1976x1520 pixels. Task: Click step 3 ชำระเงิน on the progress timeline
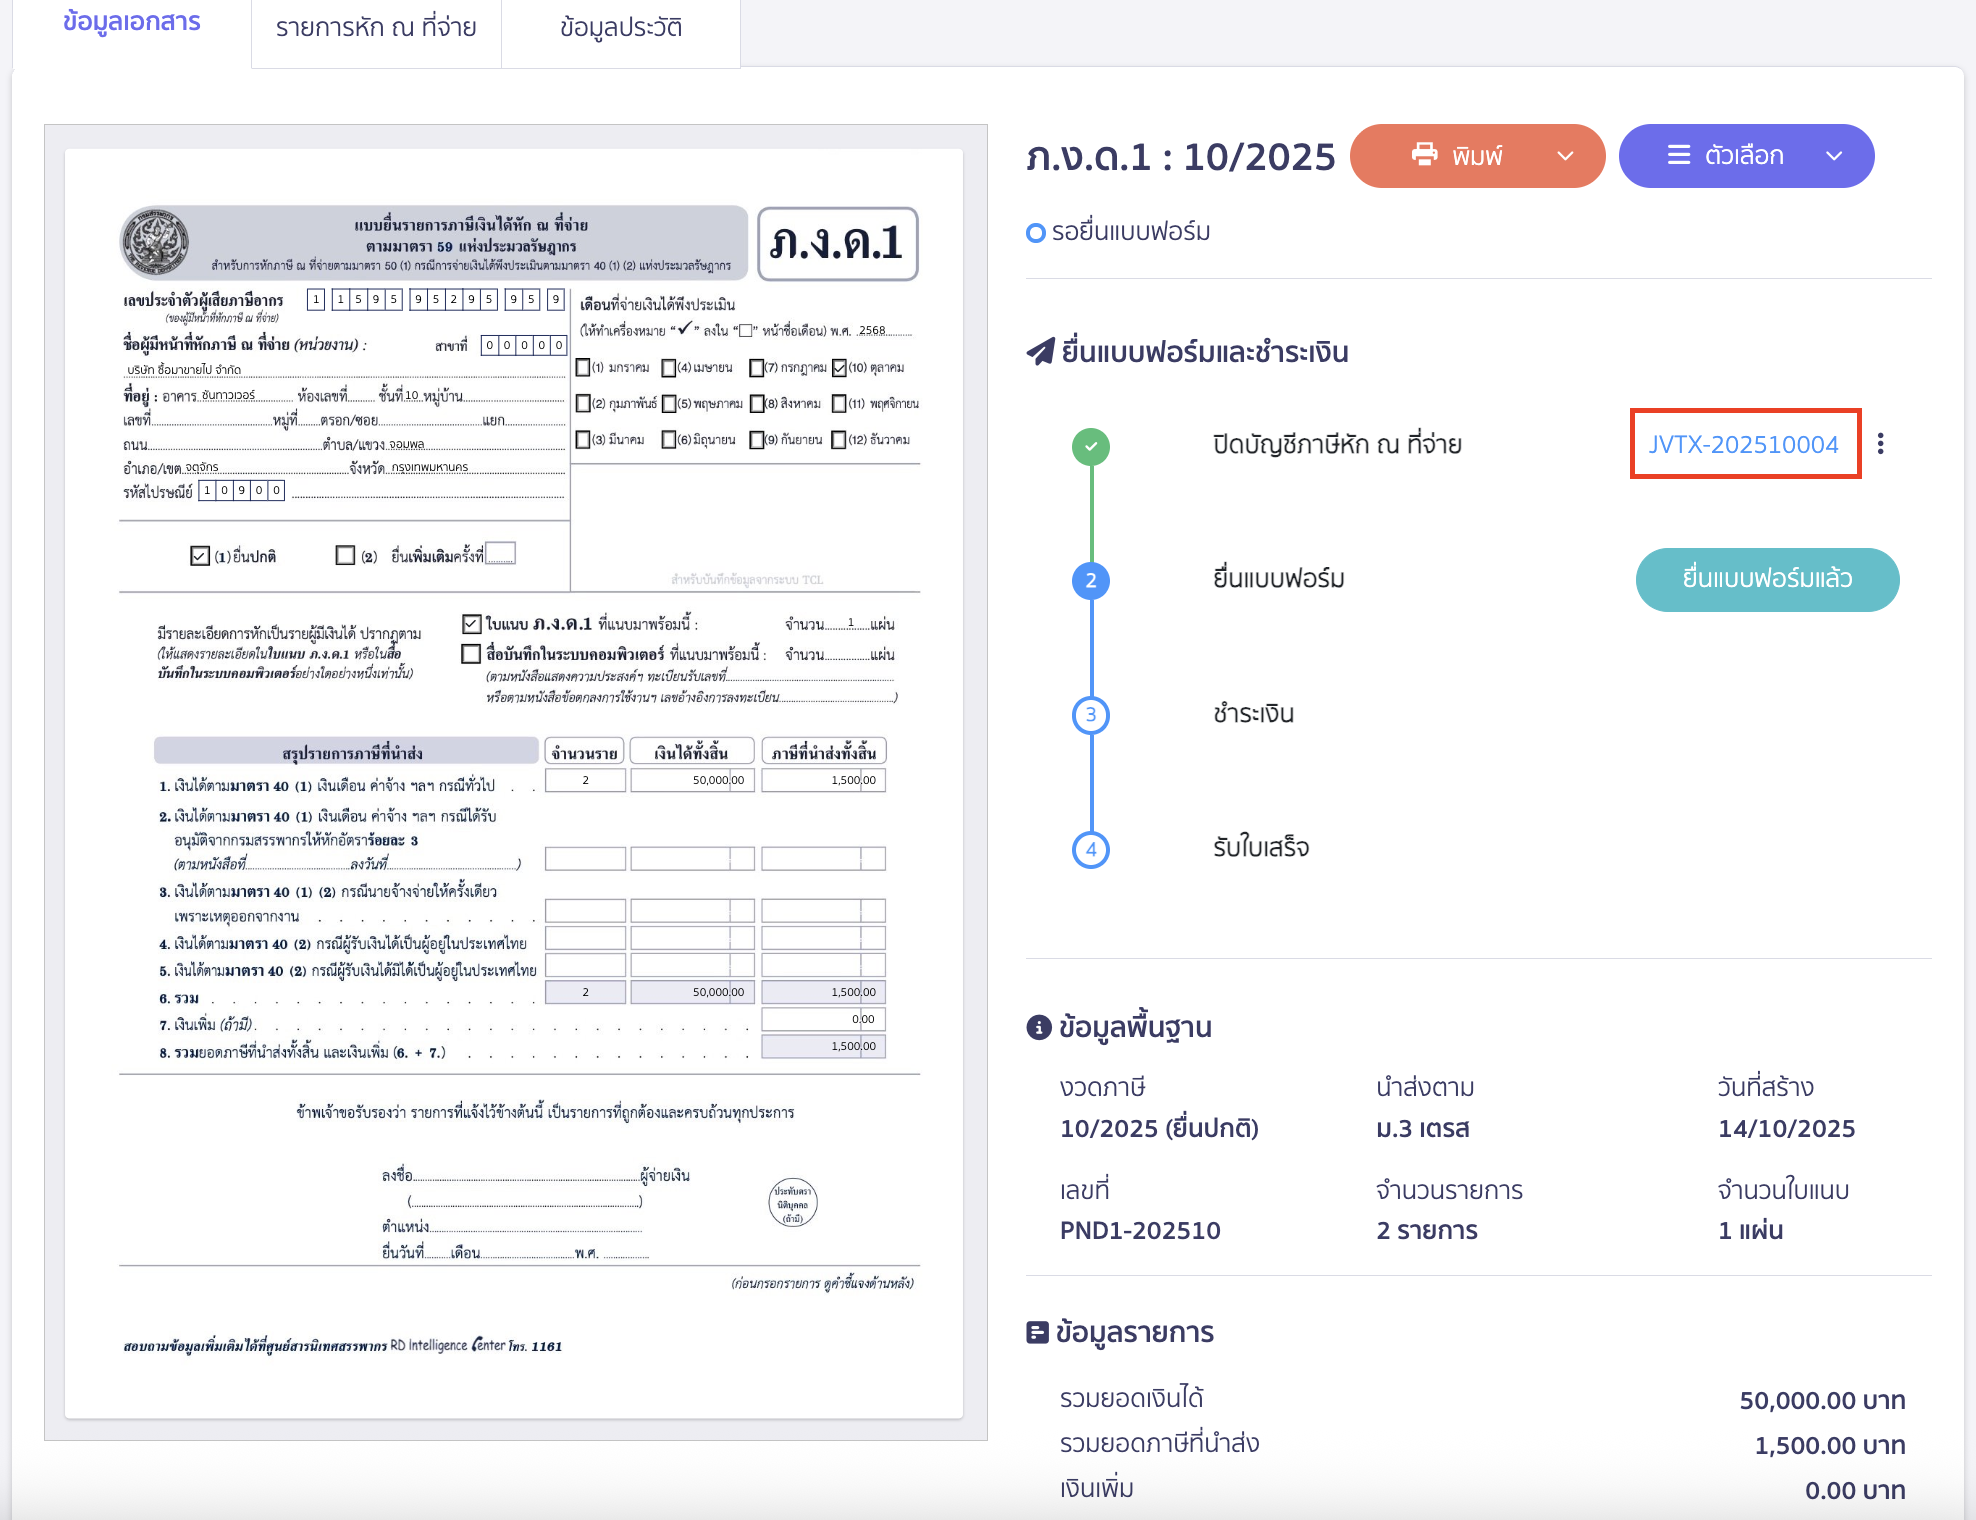tap(1090, 713)
